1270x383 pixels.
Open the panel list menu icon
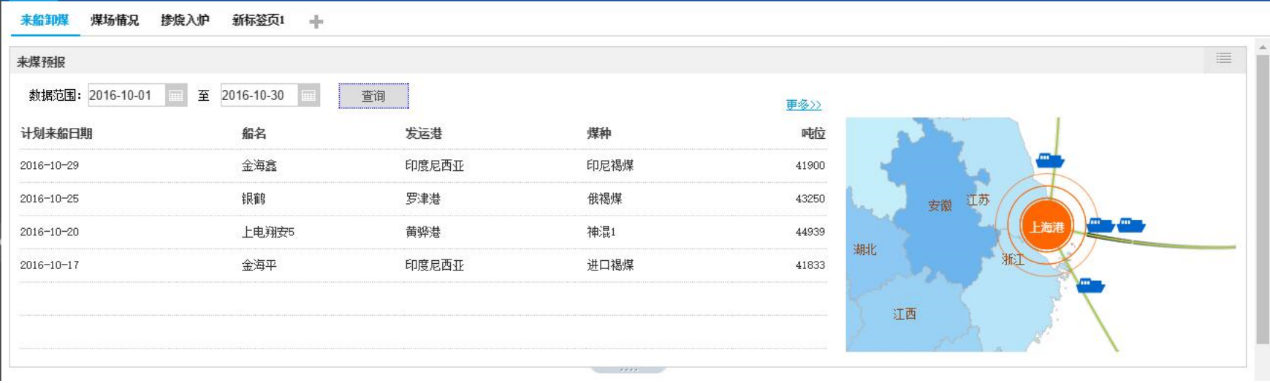(1224, 58)
